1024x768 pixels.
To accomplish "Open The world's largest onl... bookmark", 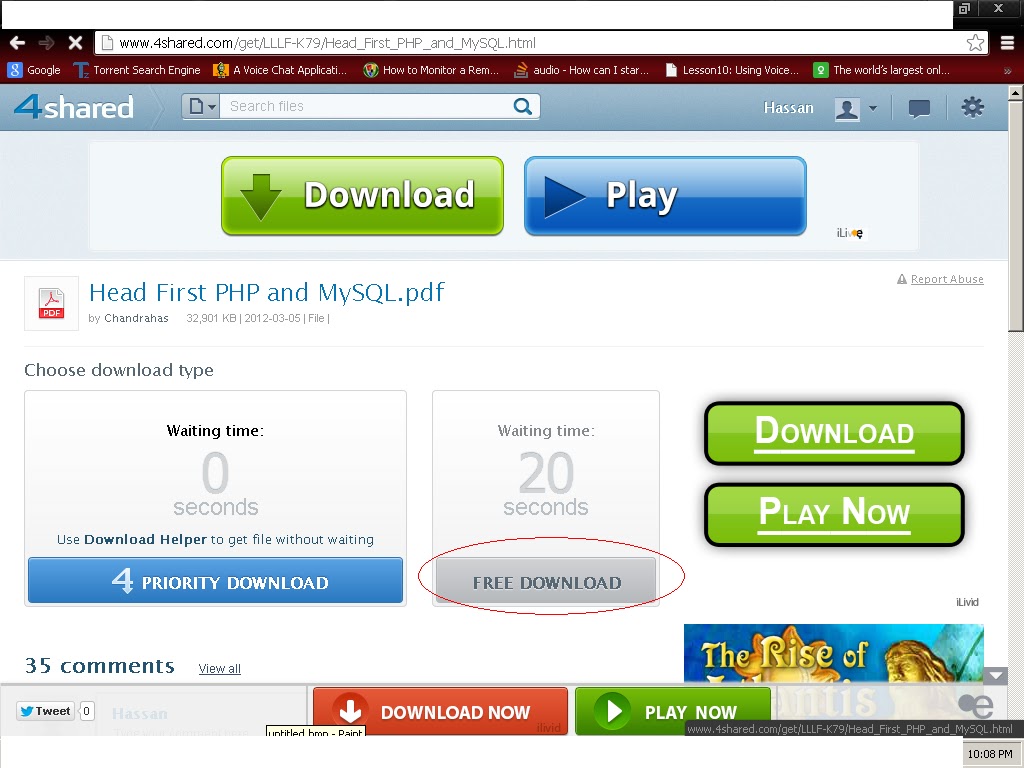I will (x=882, y=70).
